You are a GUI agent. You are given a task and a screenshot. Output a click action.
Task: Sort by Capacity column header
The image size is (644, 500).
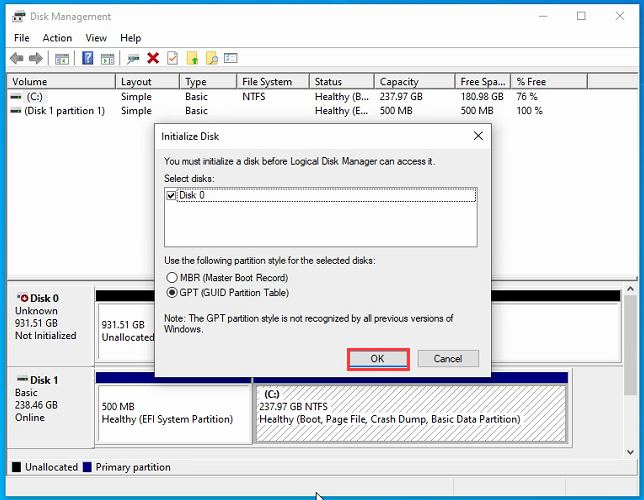415,81
